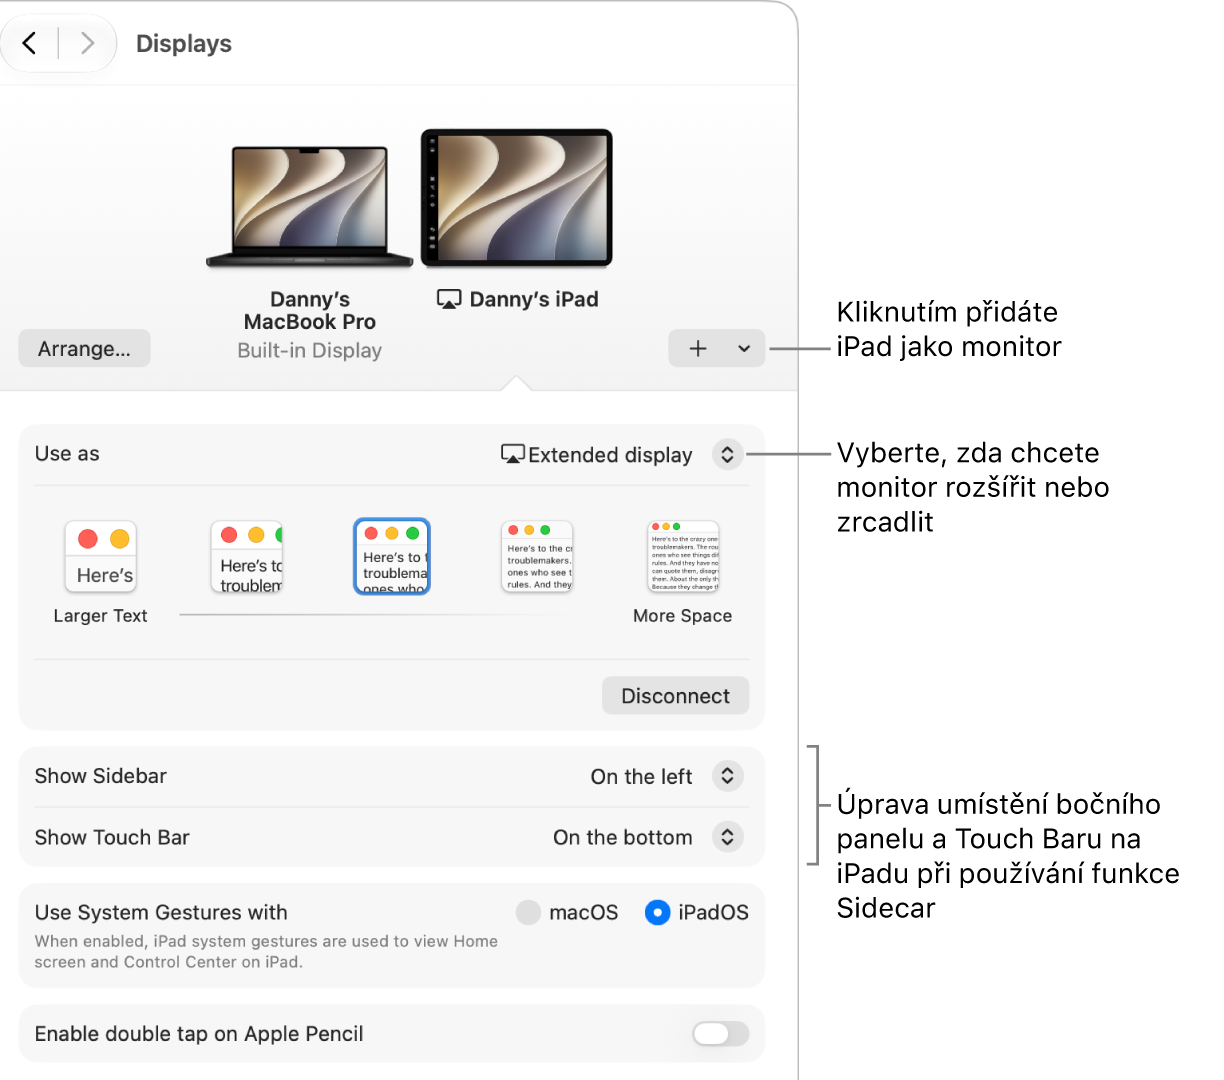The width and height of the screenshot is (1224, 1080).
Task: Go forward with the right chevron
Action: point(87,43)
